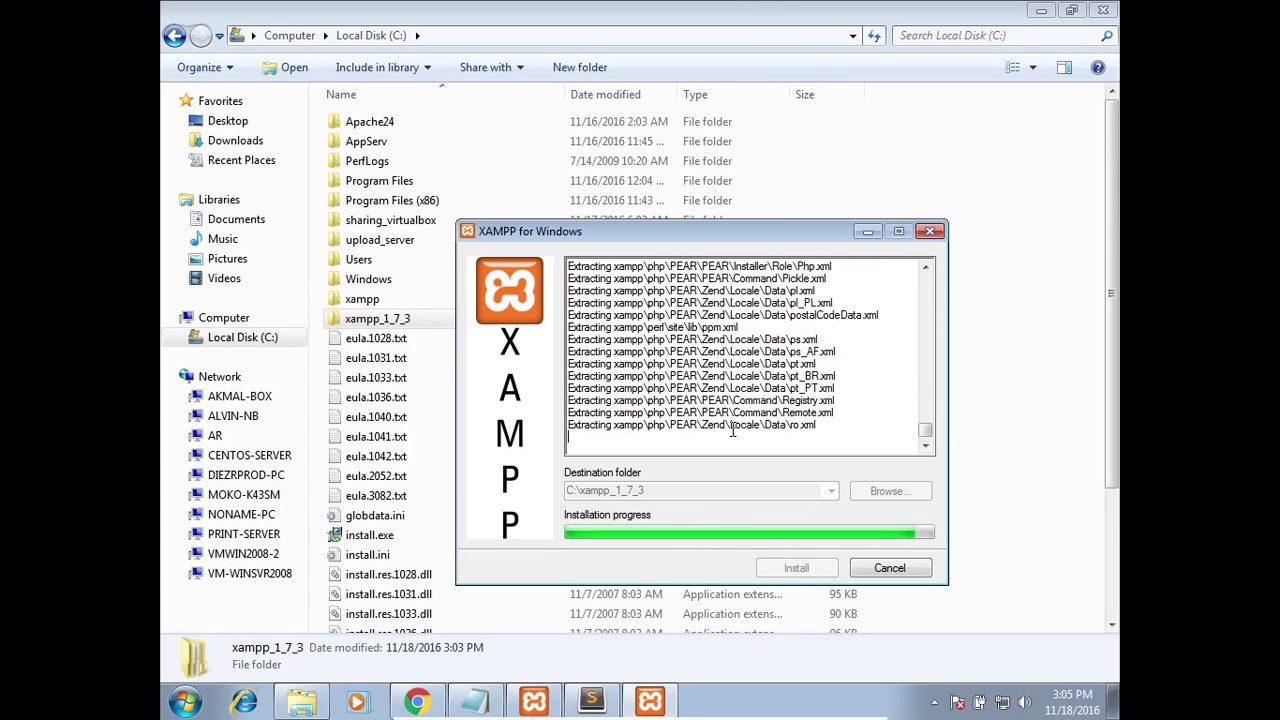1280x720 pixels.
Task: Open the Share with menu
Action: [491, 67]
